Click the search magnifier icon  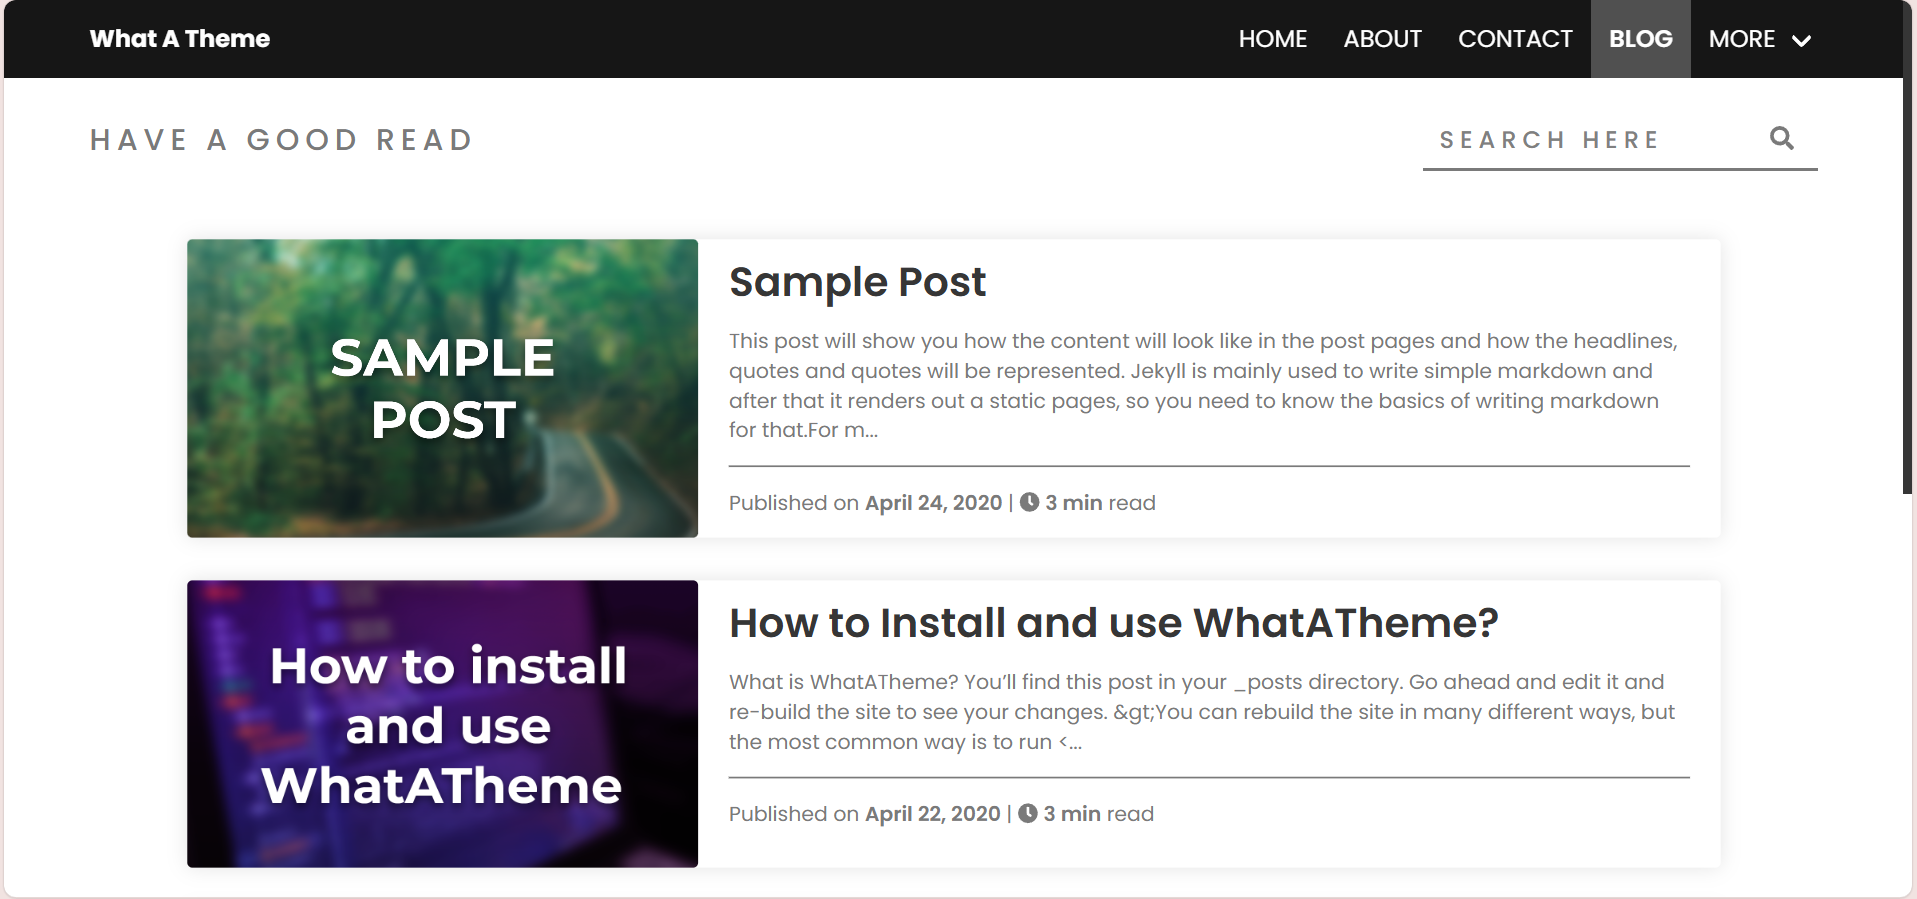[x=1781, y=138]
